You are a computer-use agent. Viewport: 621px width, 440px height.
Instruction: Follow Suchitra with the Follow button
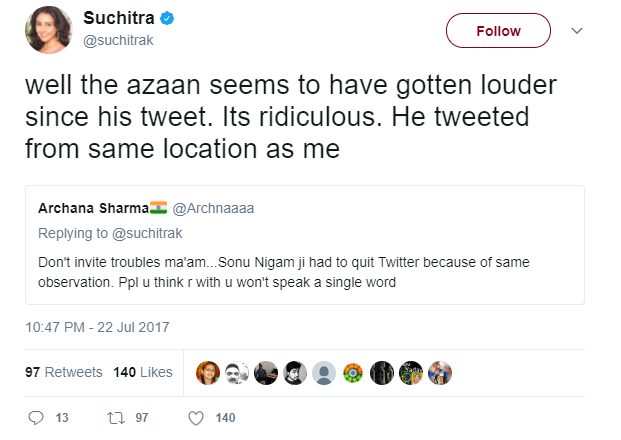[498, 31]
